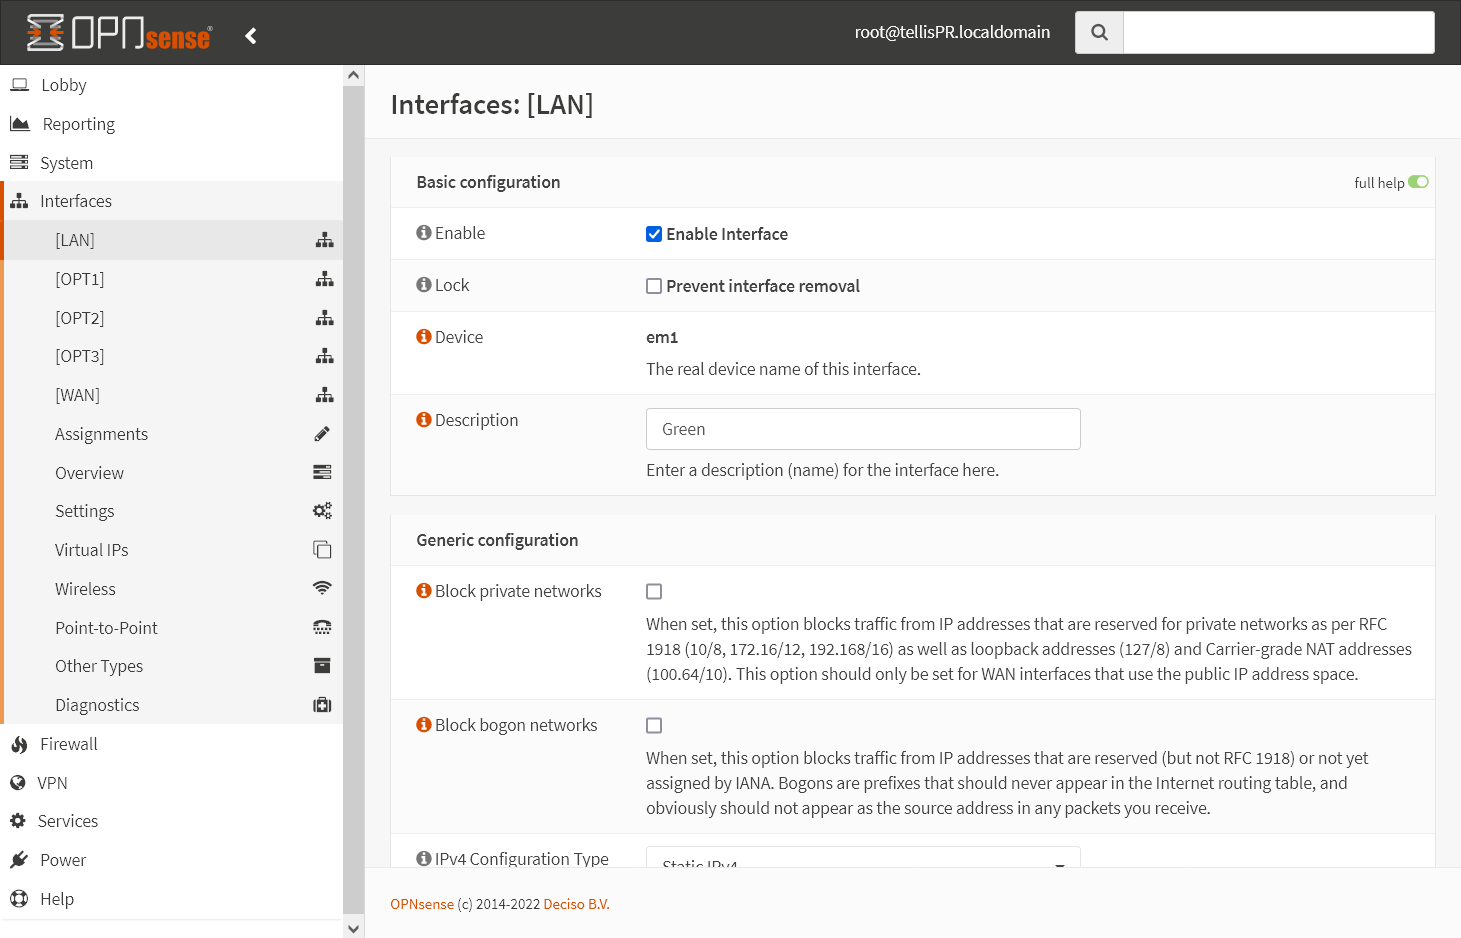Viewport: 1461px width, 938px height.
Task: Open Diagnostics via the camera icon
Action: pos(321,704)
